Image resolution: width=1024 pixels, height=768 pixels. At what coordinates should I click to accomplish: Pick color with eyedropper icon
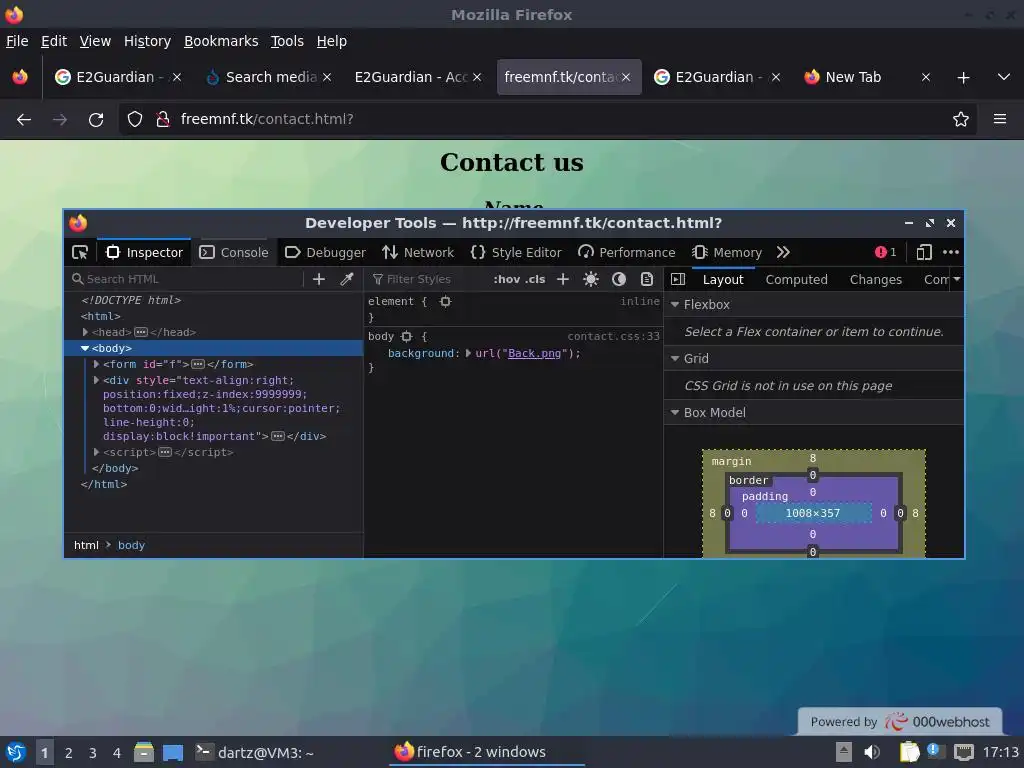click(x=347, y=279)
